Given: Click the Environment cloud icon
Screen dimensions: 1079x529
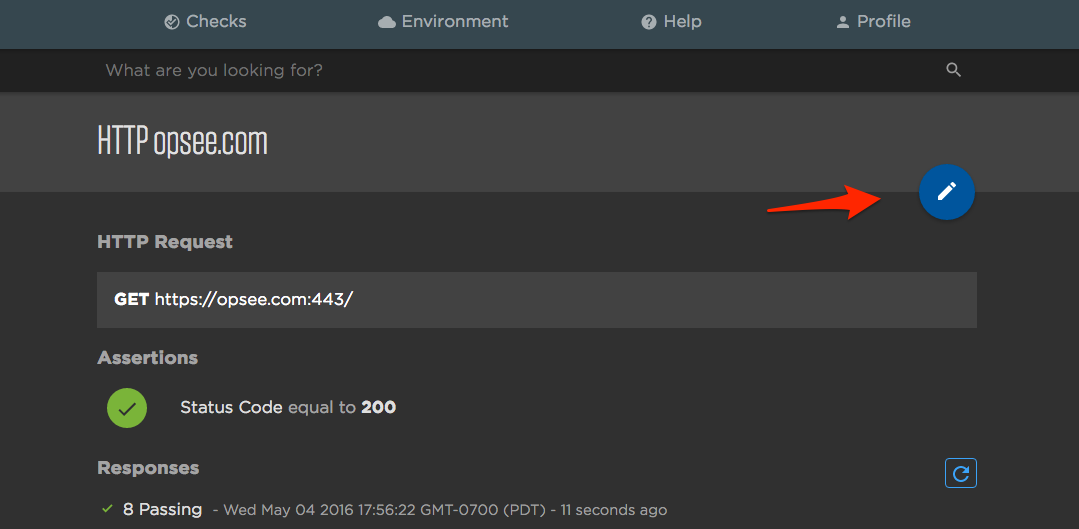Looking at the screenshot, I should [387, 22].
